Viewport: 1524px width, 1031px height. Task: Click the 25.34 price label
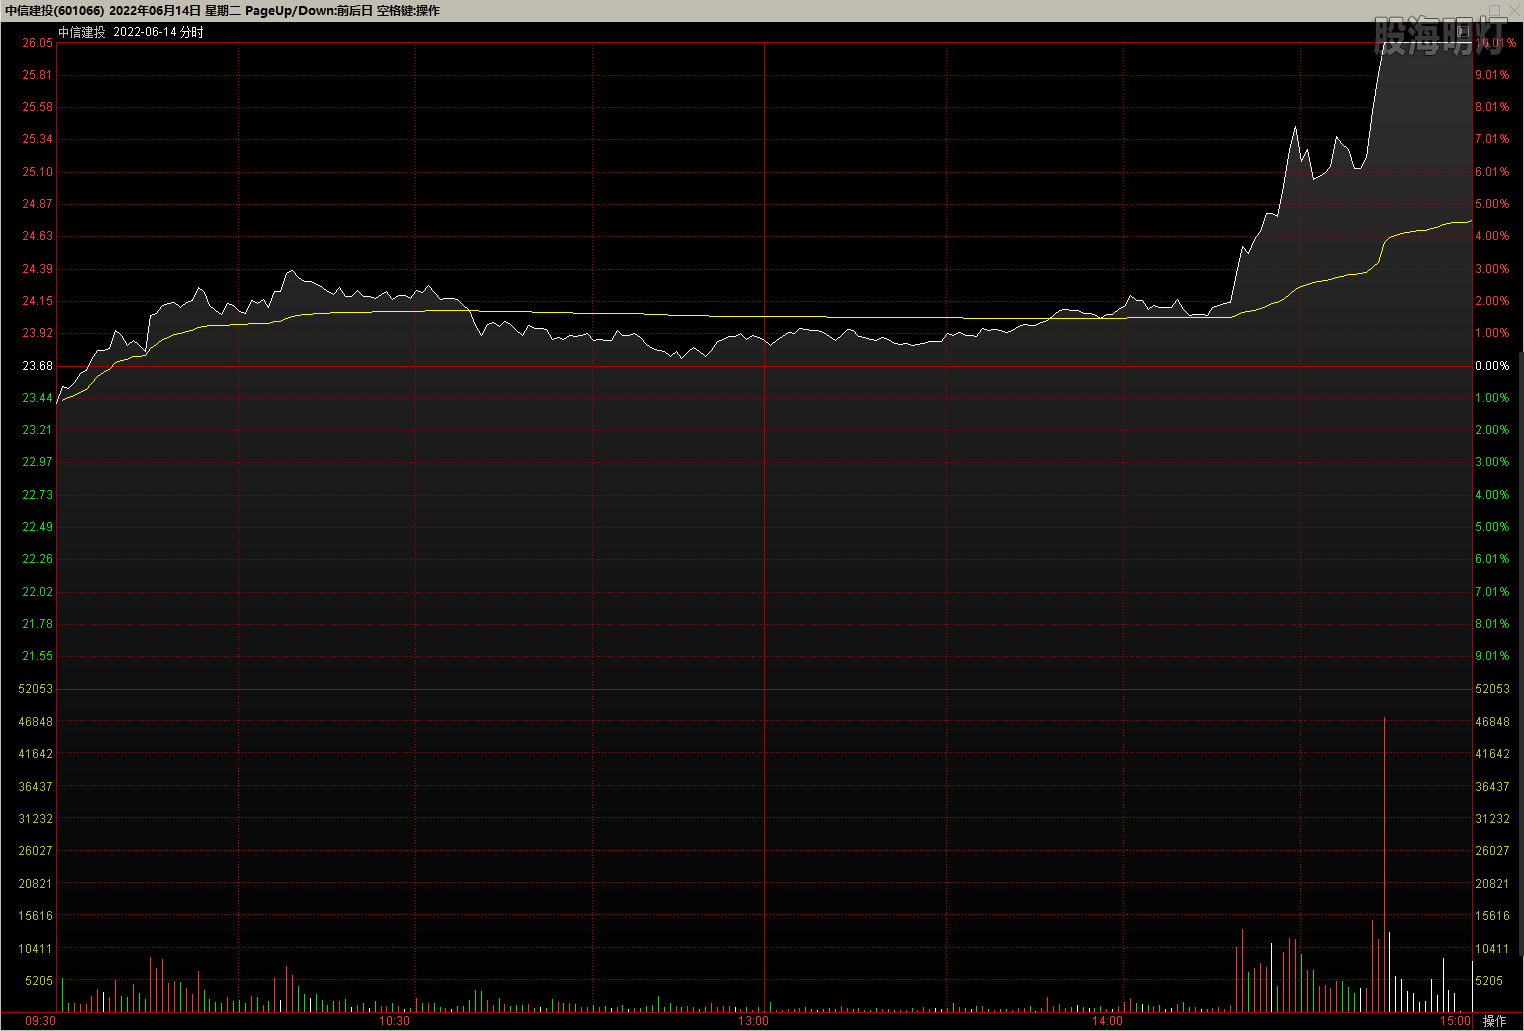(37, 139)
